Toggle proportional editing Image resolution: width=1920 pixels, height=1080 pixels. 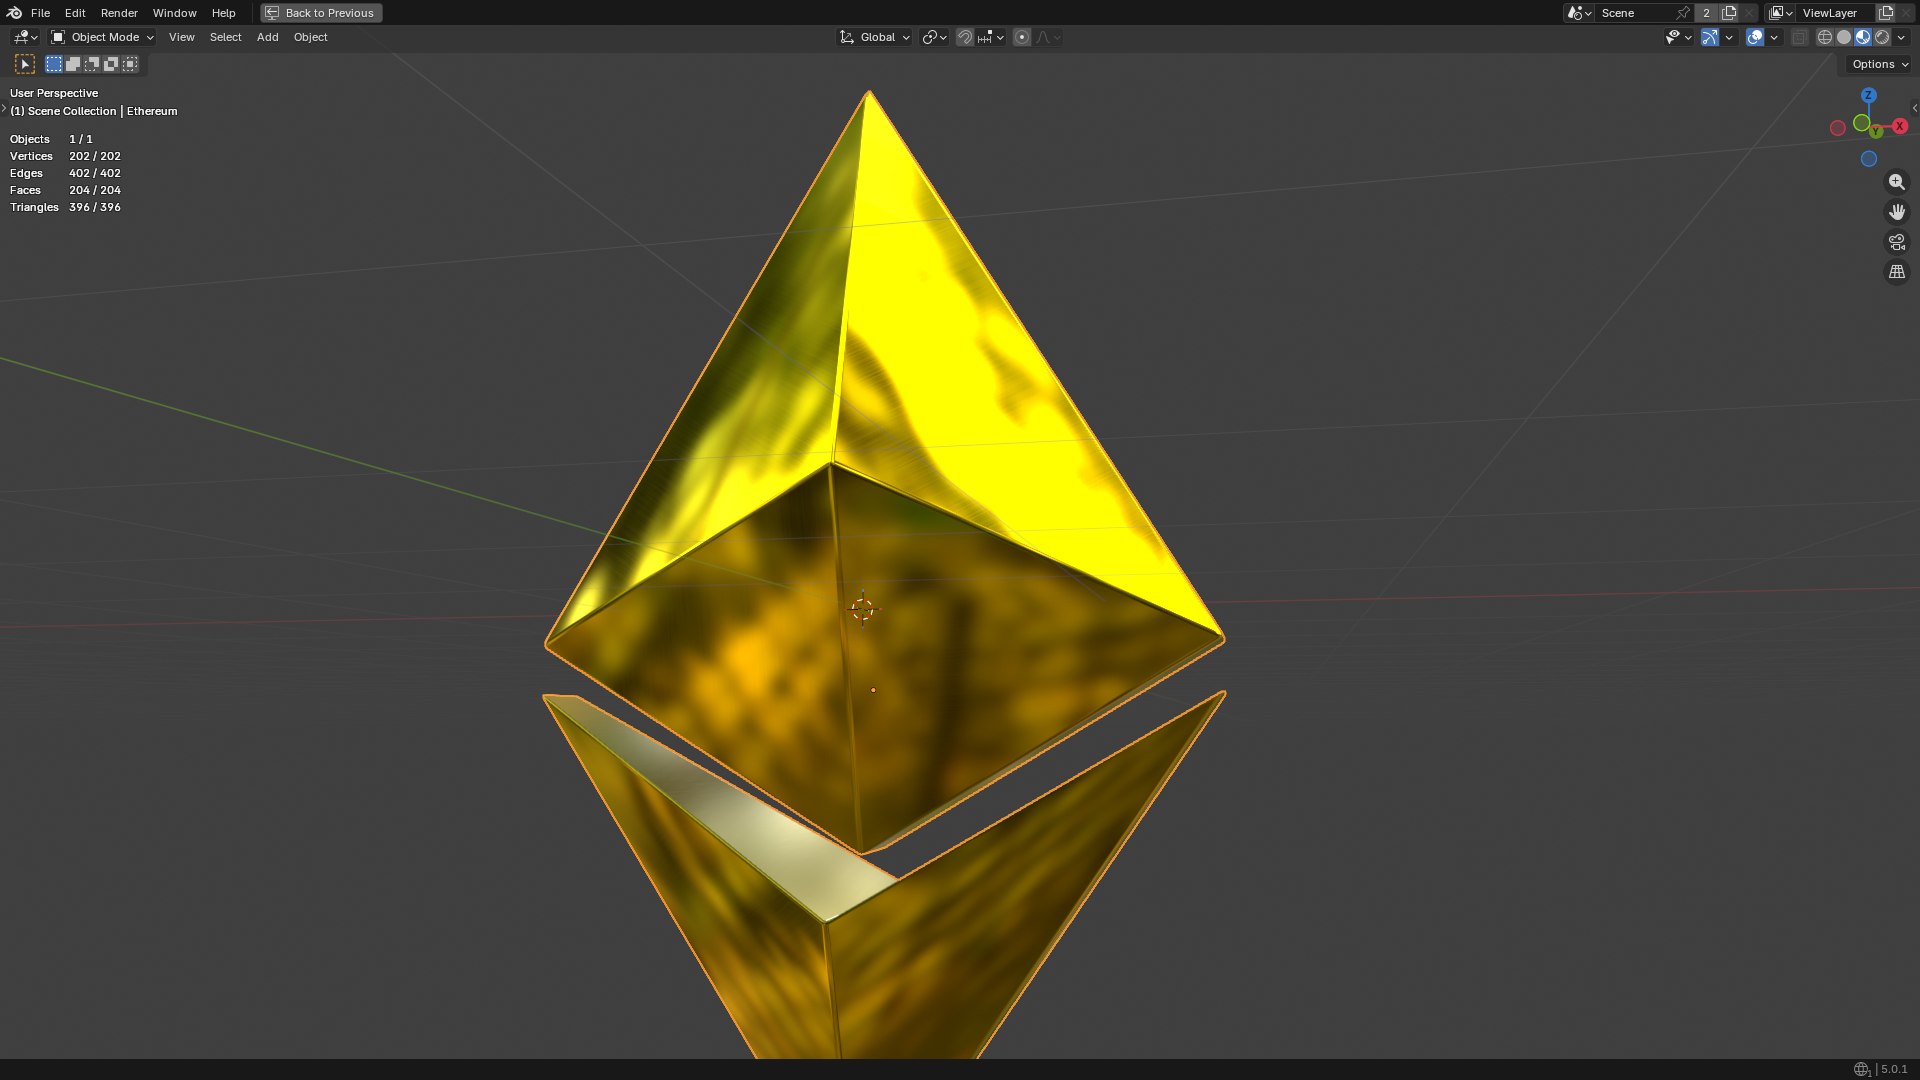[x=1022, y=37]
